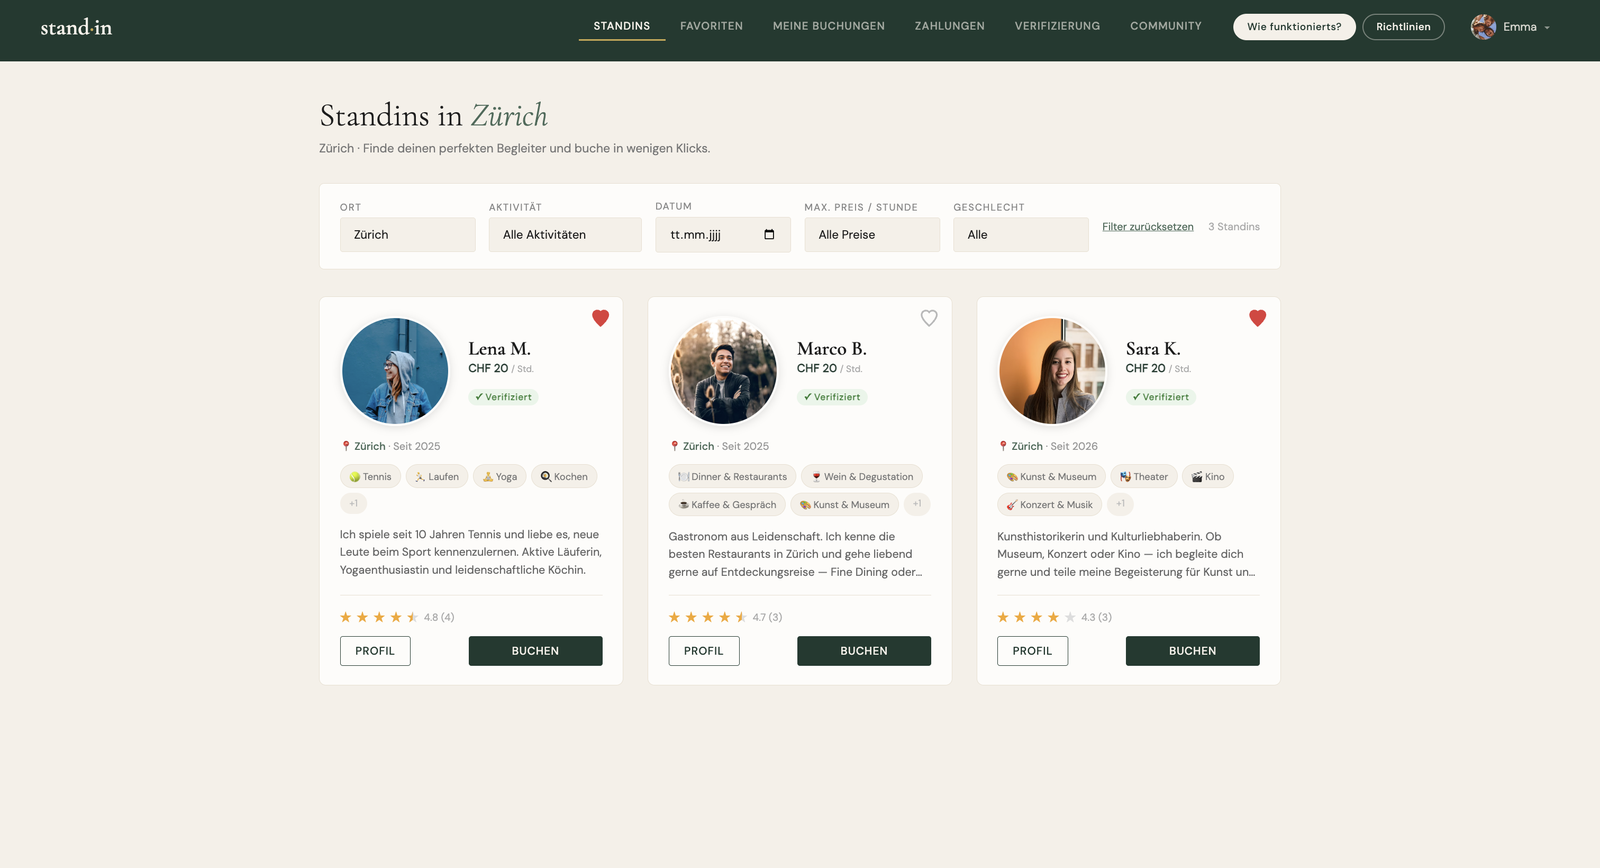Click the Datum input field

click(723, 235)
